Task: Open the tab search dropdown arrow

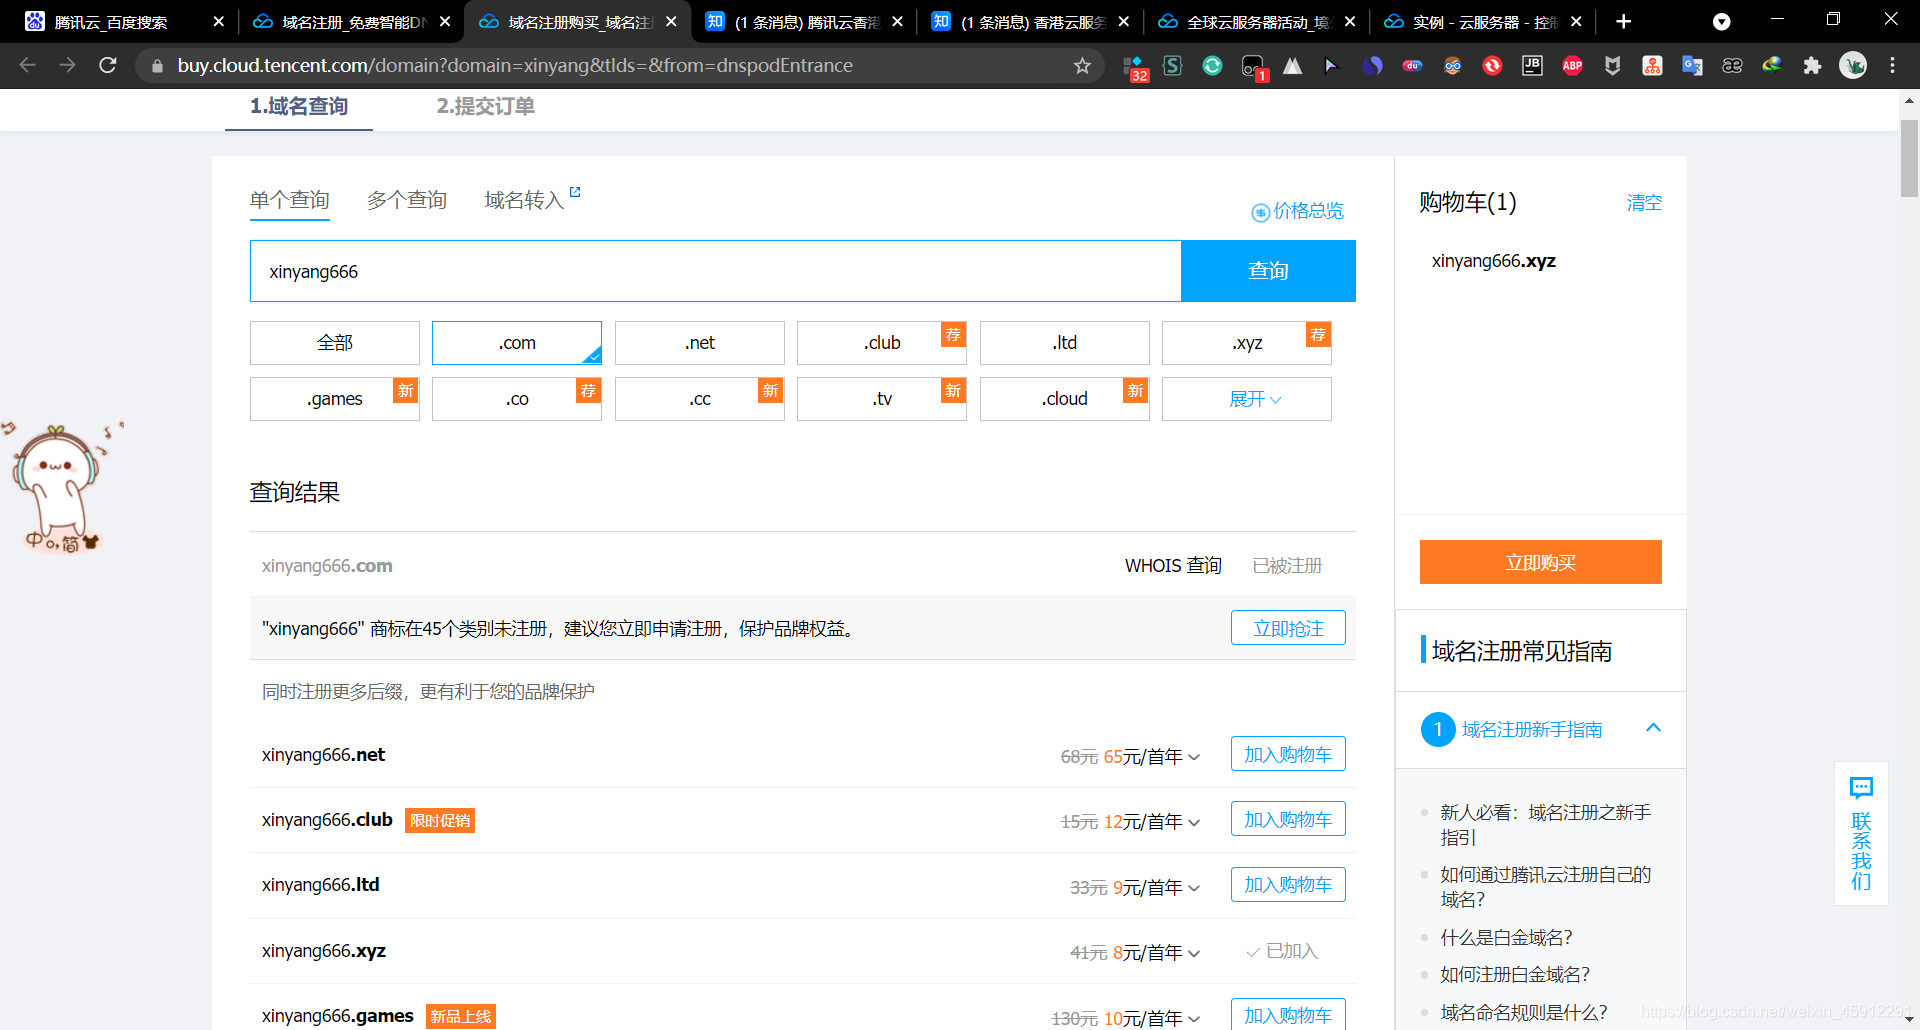Action: pos(1721,21)
